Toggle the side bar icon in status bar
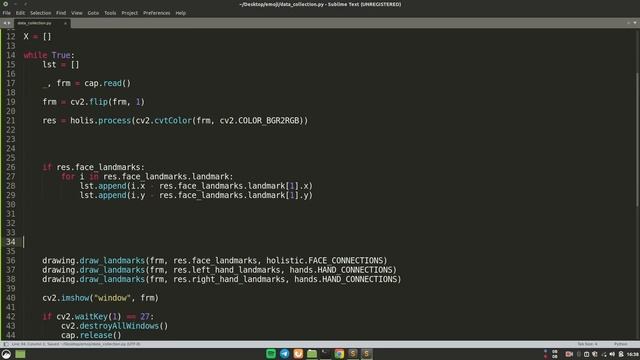 pyautogui.click(x=6, y=344)
